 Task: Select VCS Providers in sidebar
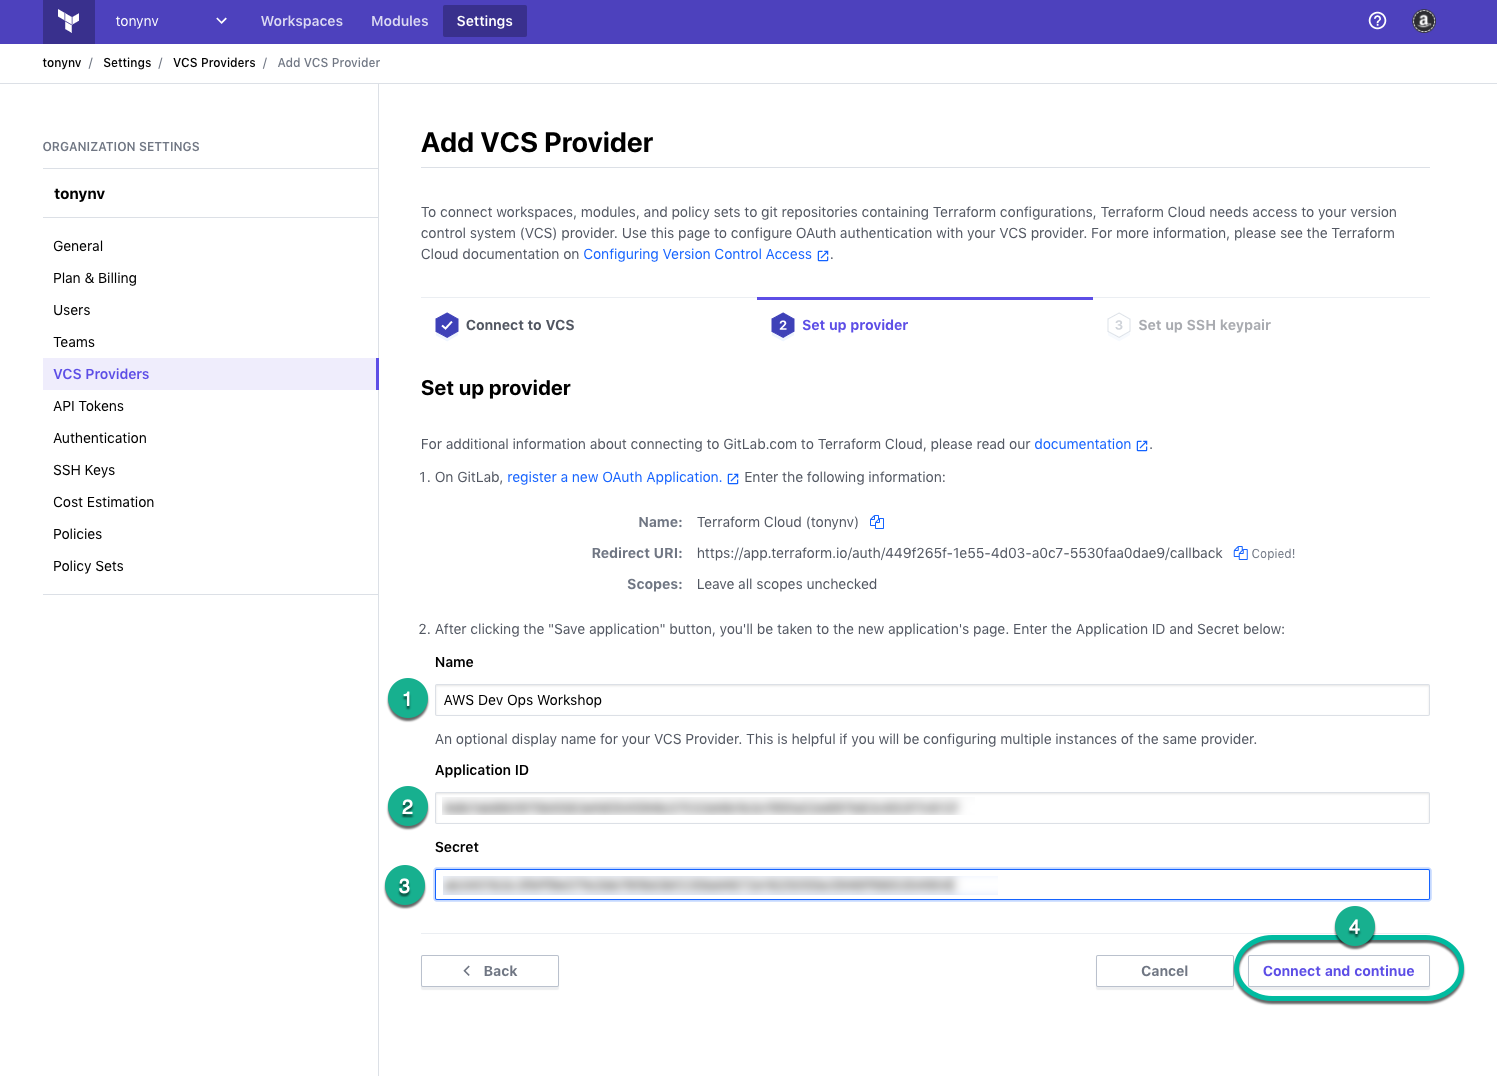click(x=210, y=374)
